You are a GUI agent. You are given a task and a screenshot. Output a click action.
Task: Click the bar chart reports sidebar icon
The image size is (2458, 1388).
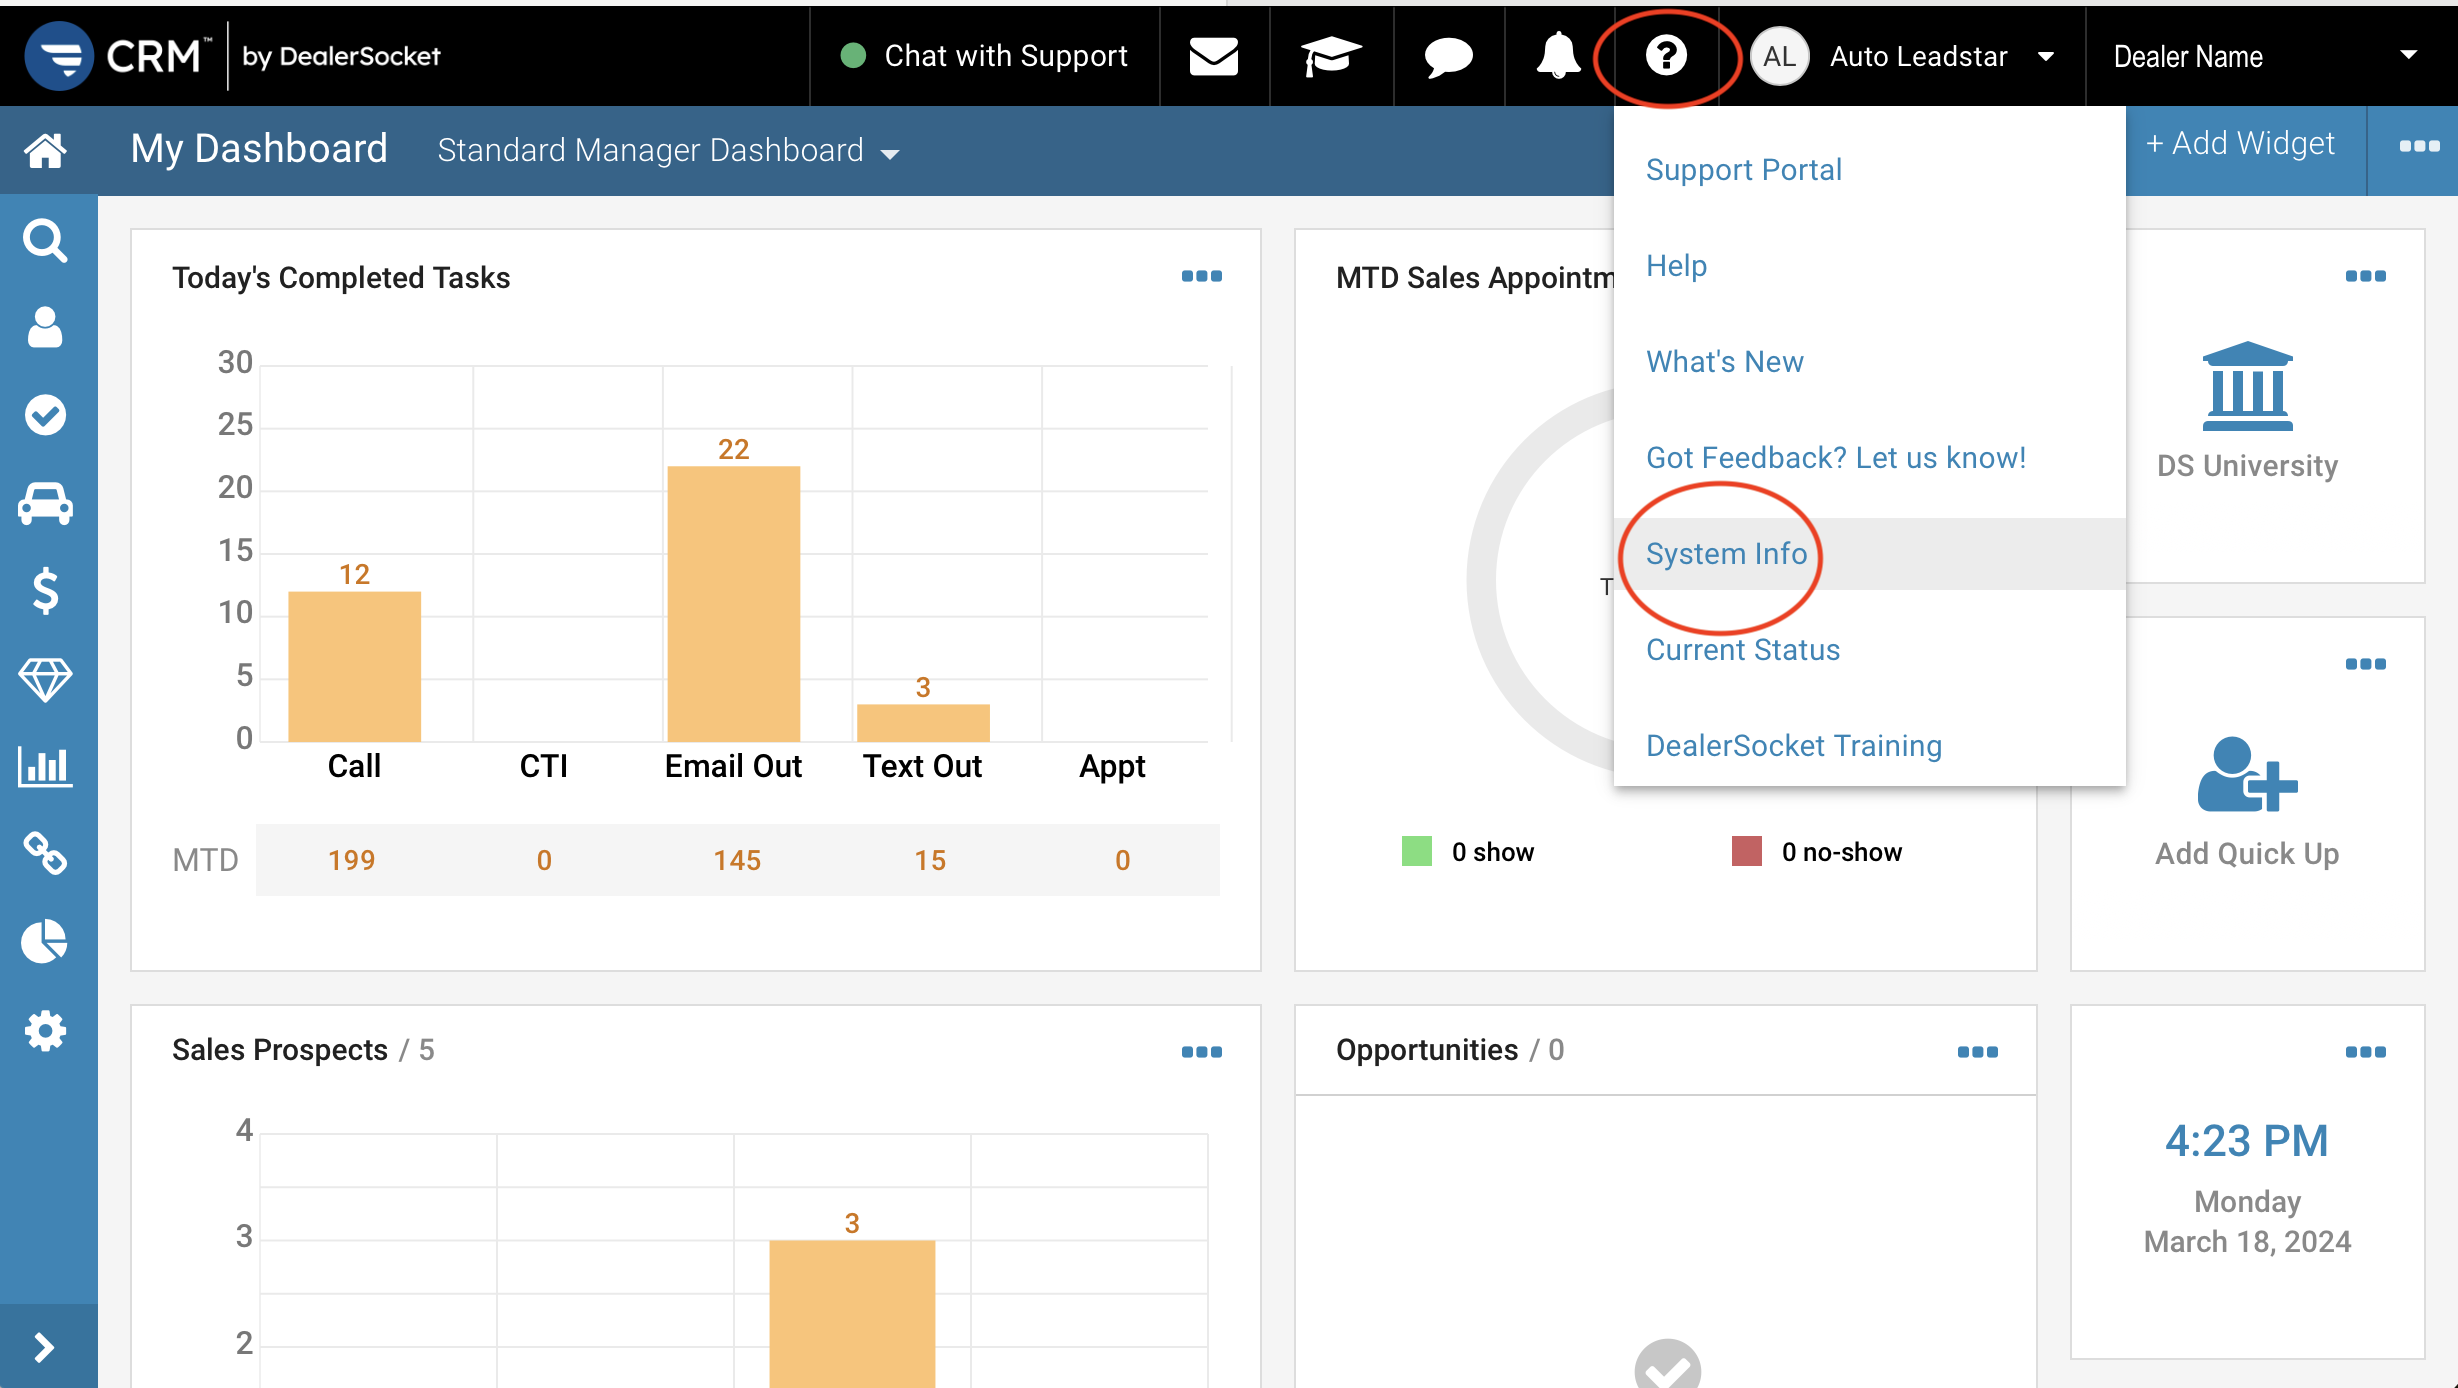[46, 766]
